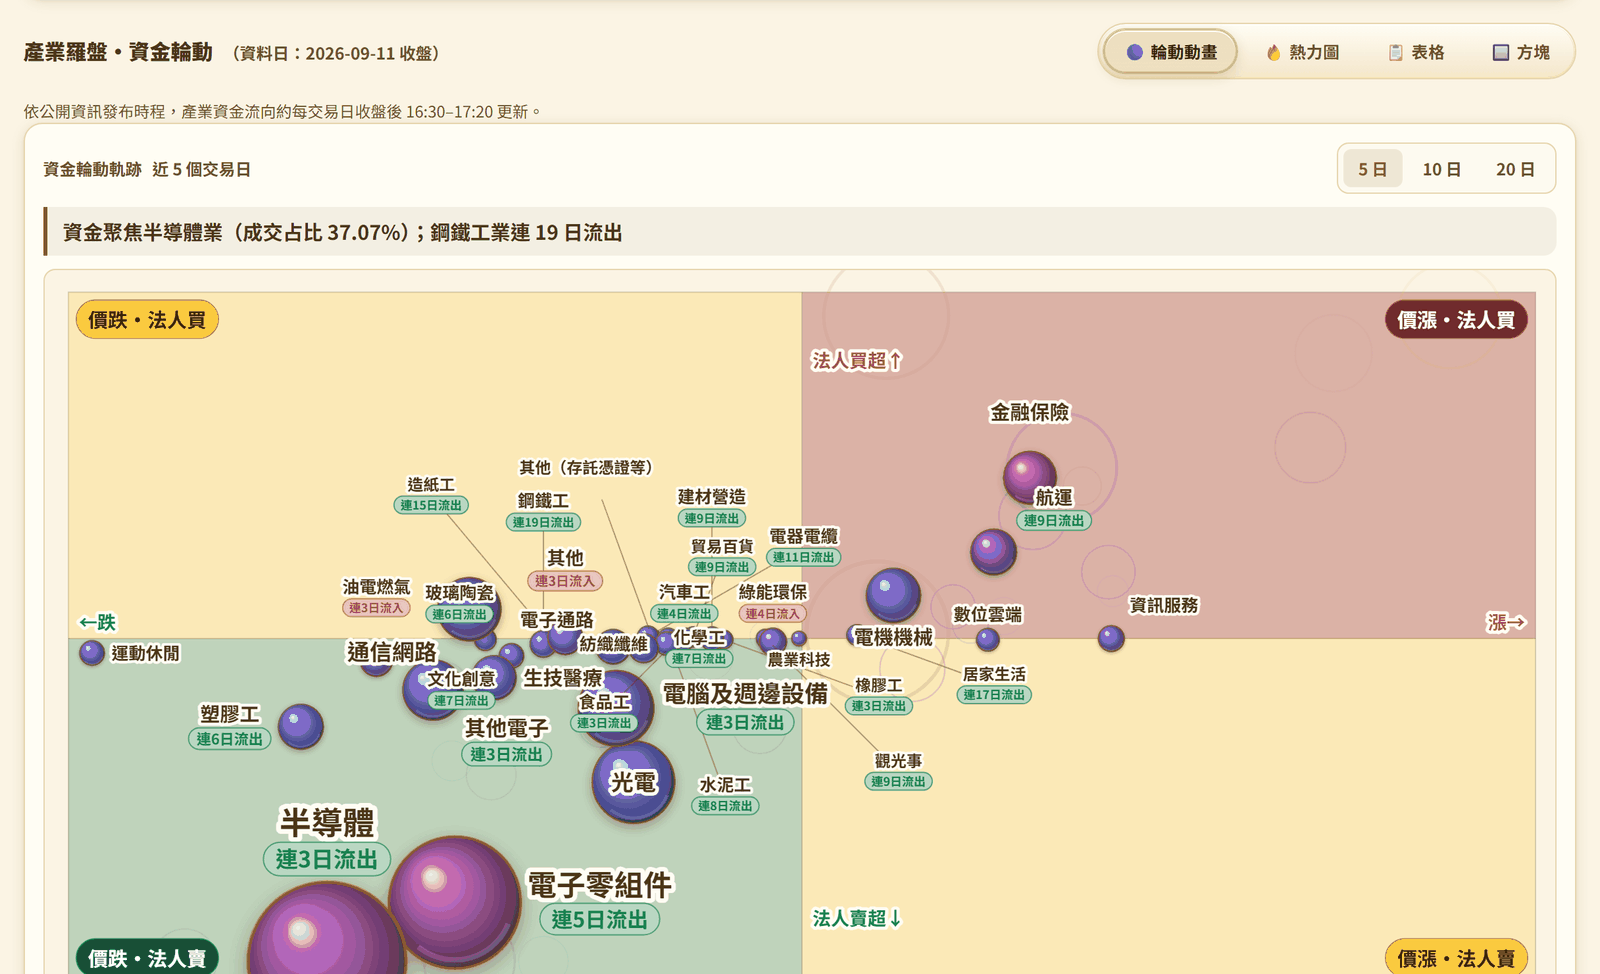Open the 方塊 treemap view
Screen dimensions: 1600x974
1521,52
